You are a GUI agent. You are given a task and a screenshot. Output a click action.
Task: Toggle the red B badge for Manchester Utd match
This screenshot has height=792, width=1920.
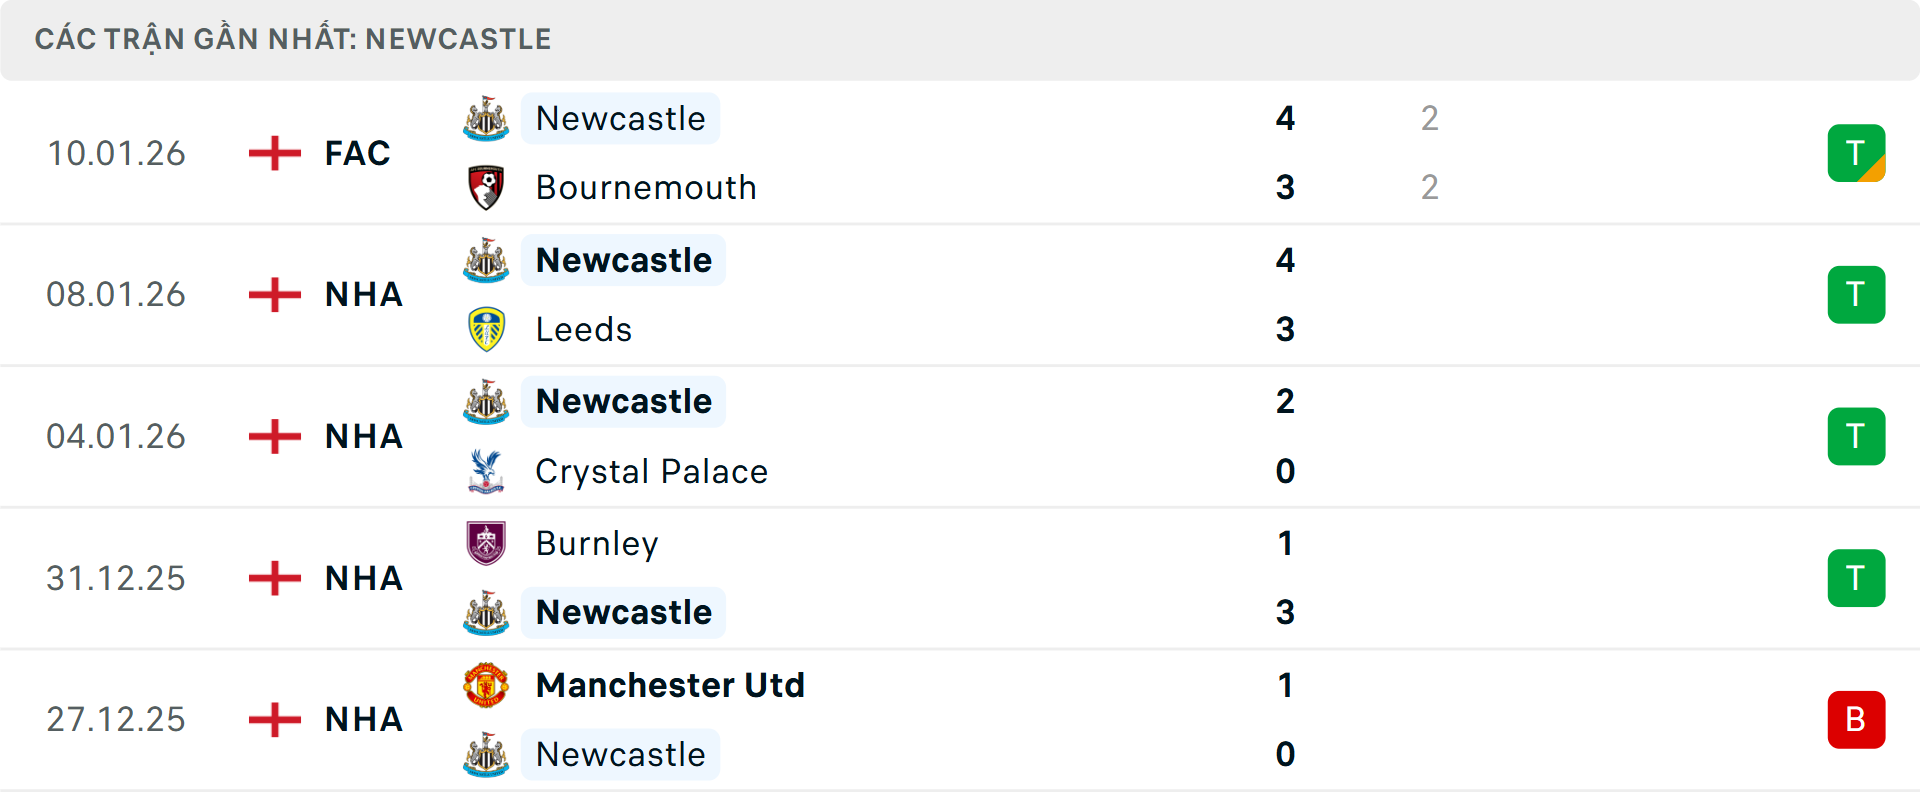[1857, 719]
